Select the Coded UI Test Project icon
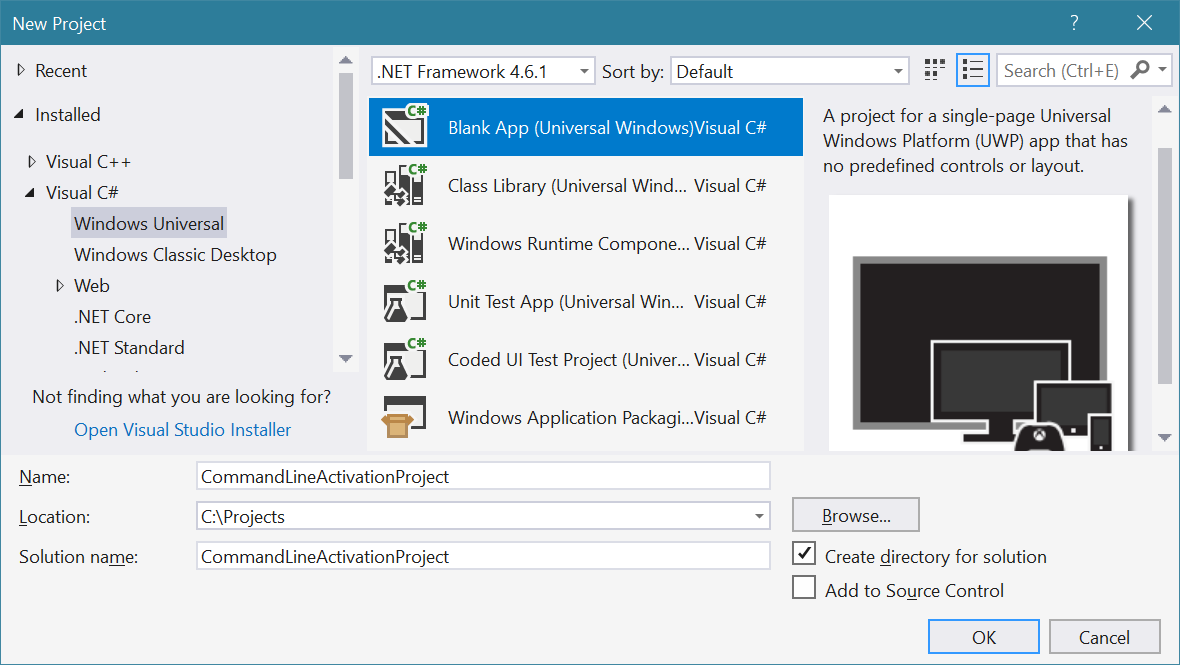1180x665 pixels. click(x=405, y=359)
